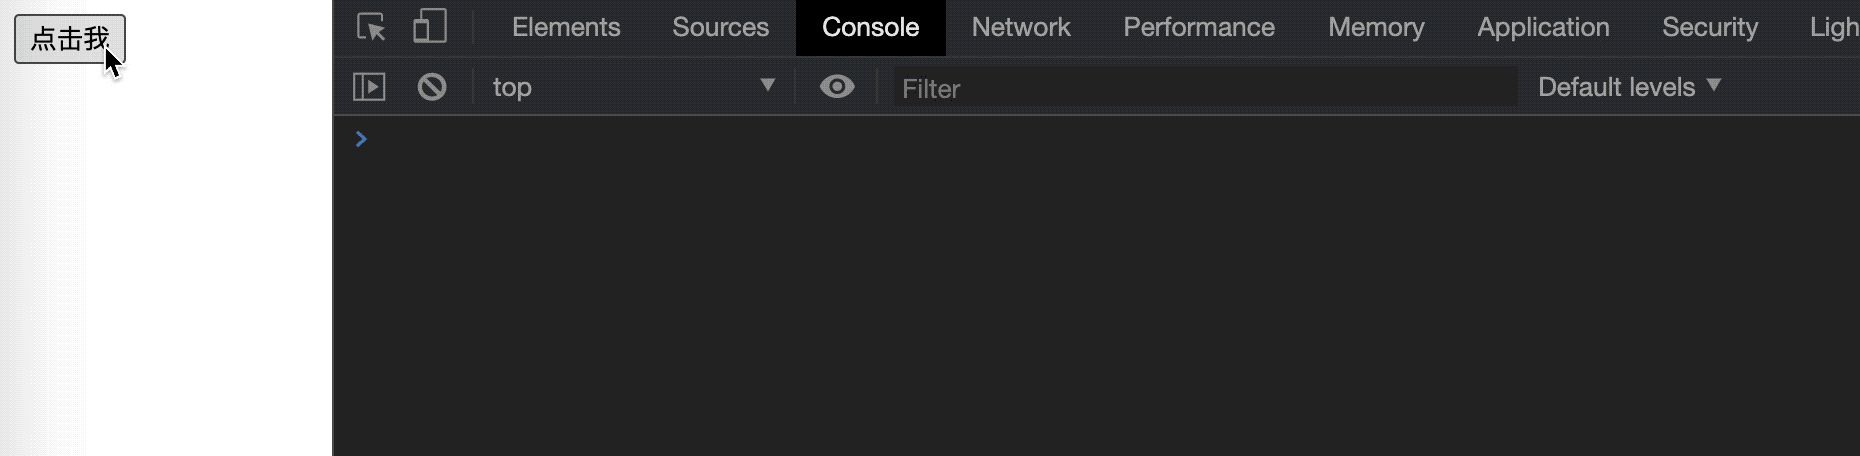
Task: Switch to the Memory tab
Action: [x=1376, y=27]
